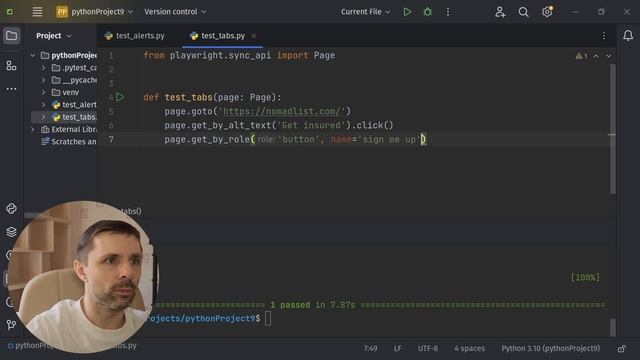Open the nomadlist.com URL link in code
This screenshot has width=640, height=360.
[281, 111]
